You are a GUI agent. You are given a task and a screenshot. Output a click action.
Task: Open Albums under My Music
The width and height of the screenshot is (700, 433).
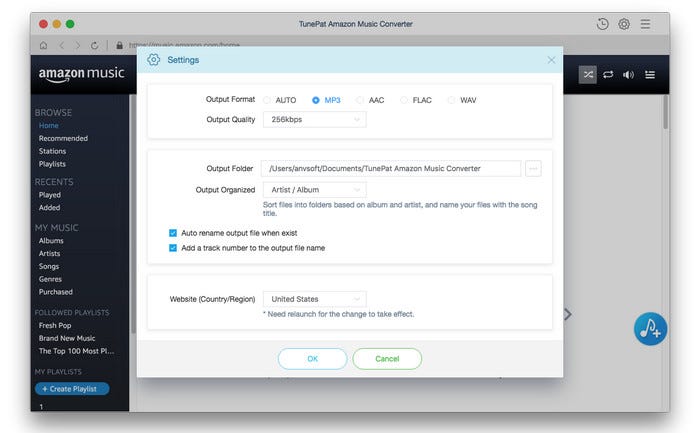[x=51, y=241]
